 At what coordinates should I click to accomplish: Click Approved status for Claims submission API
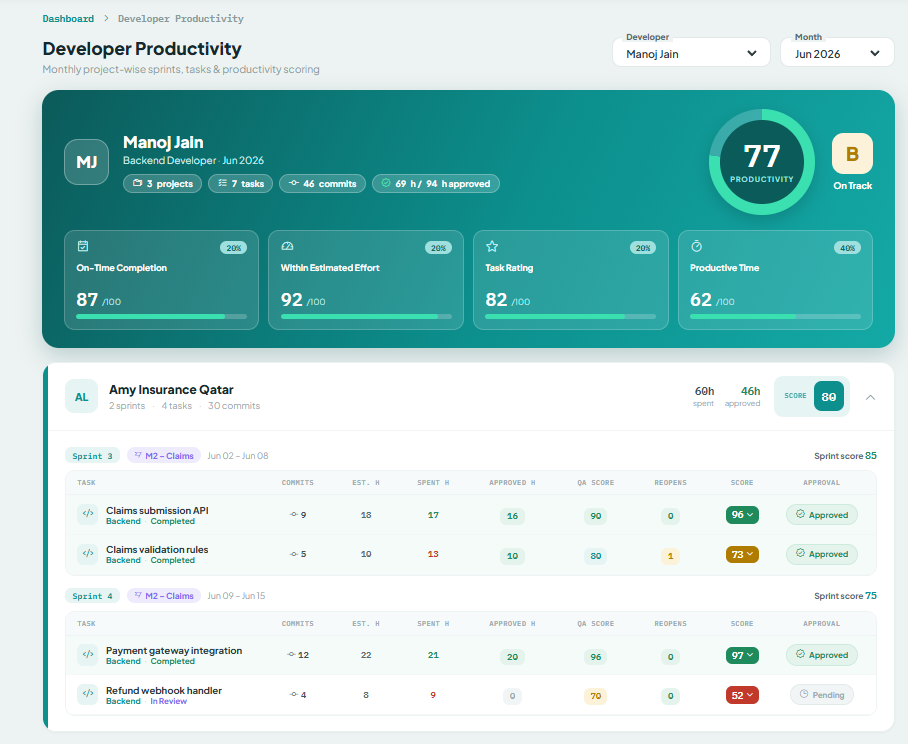tap(822, 515)
